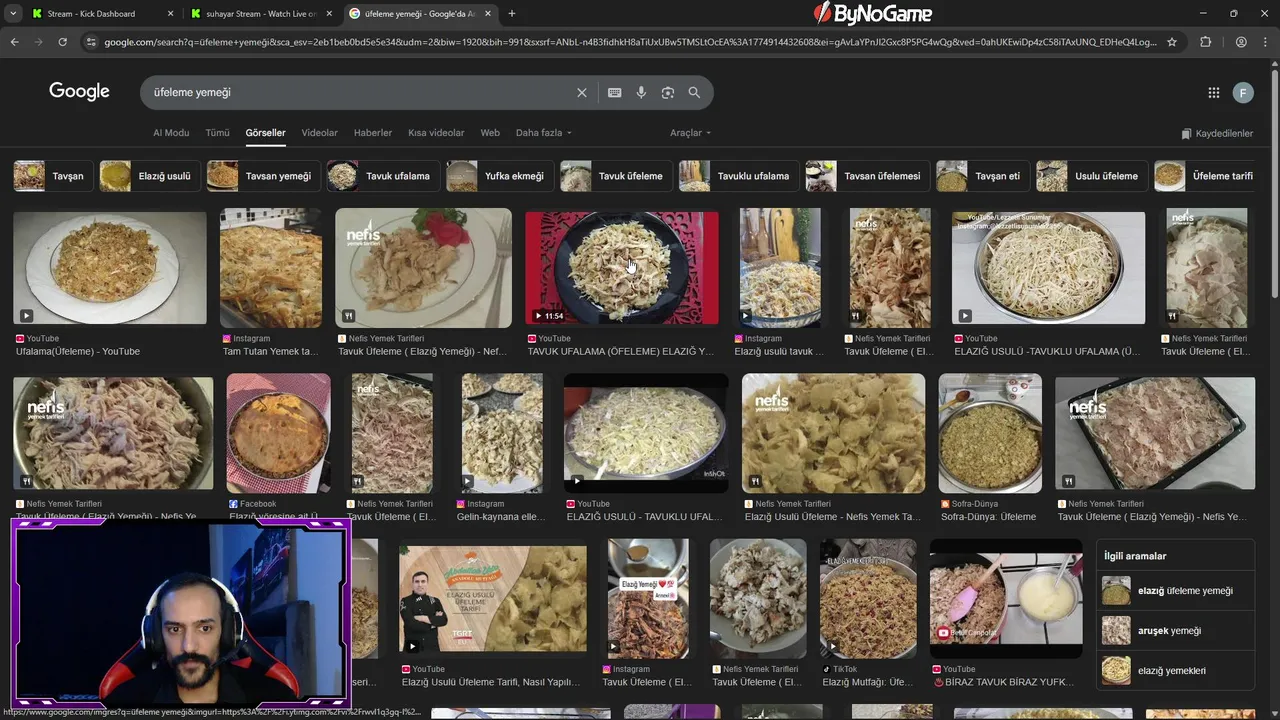Expand the Daha fazla dropdown
Screen dimensions: 1280x720
click(x=544, y=133)
